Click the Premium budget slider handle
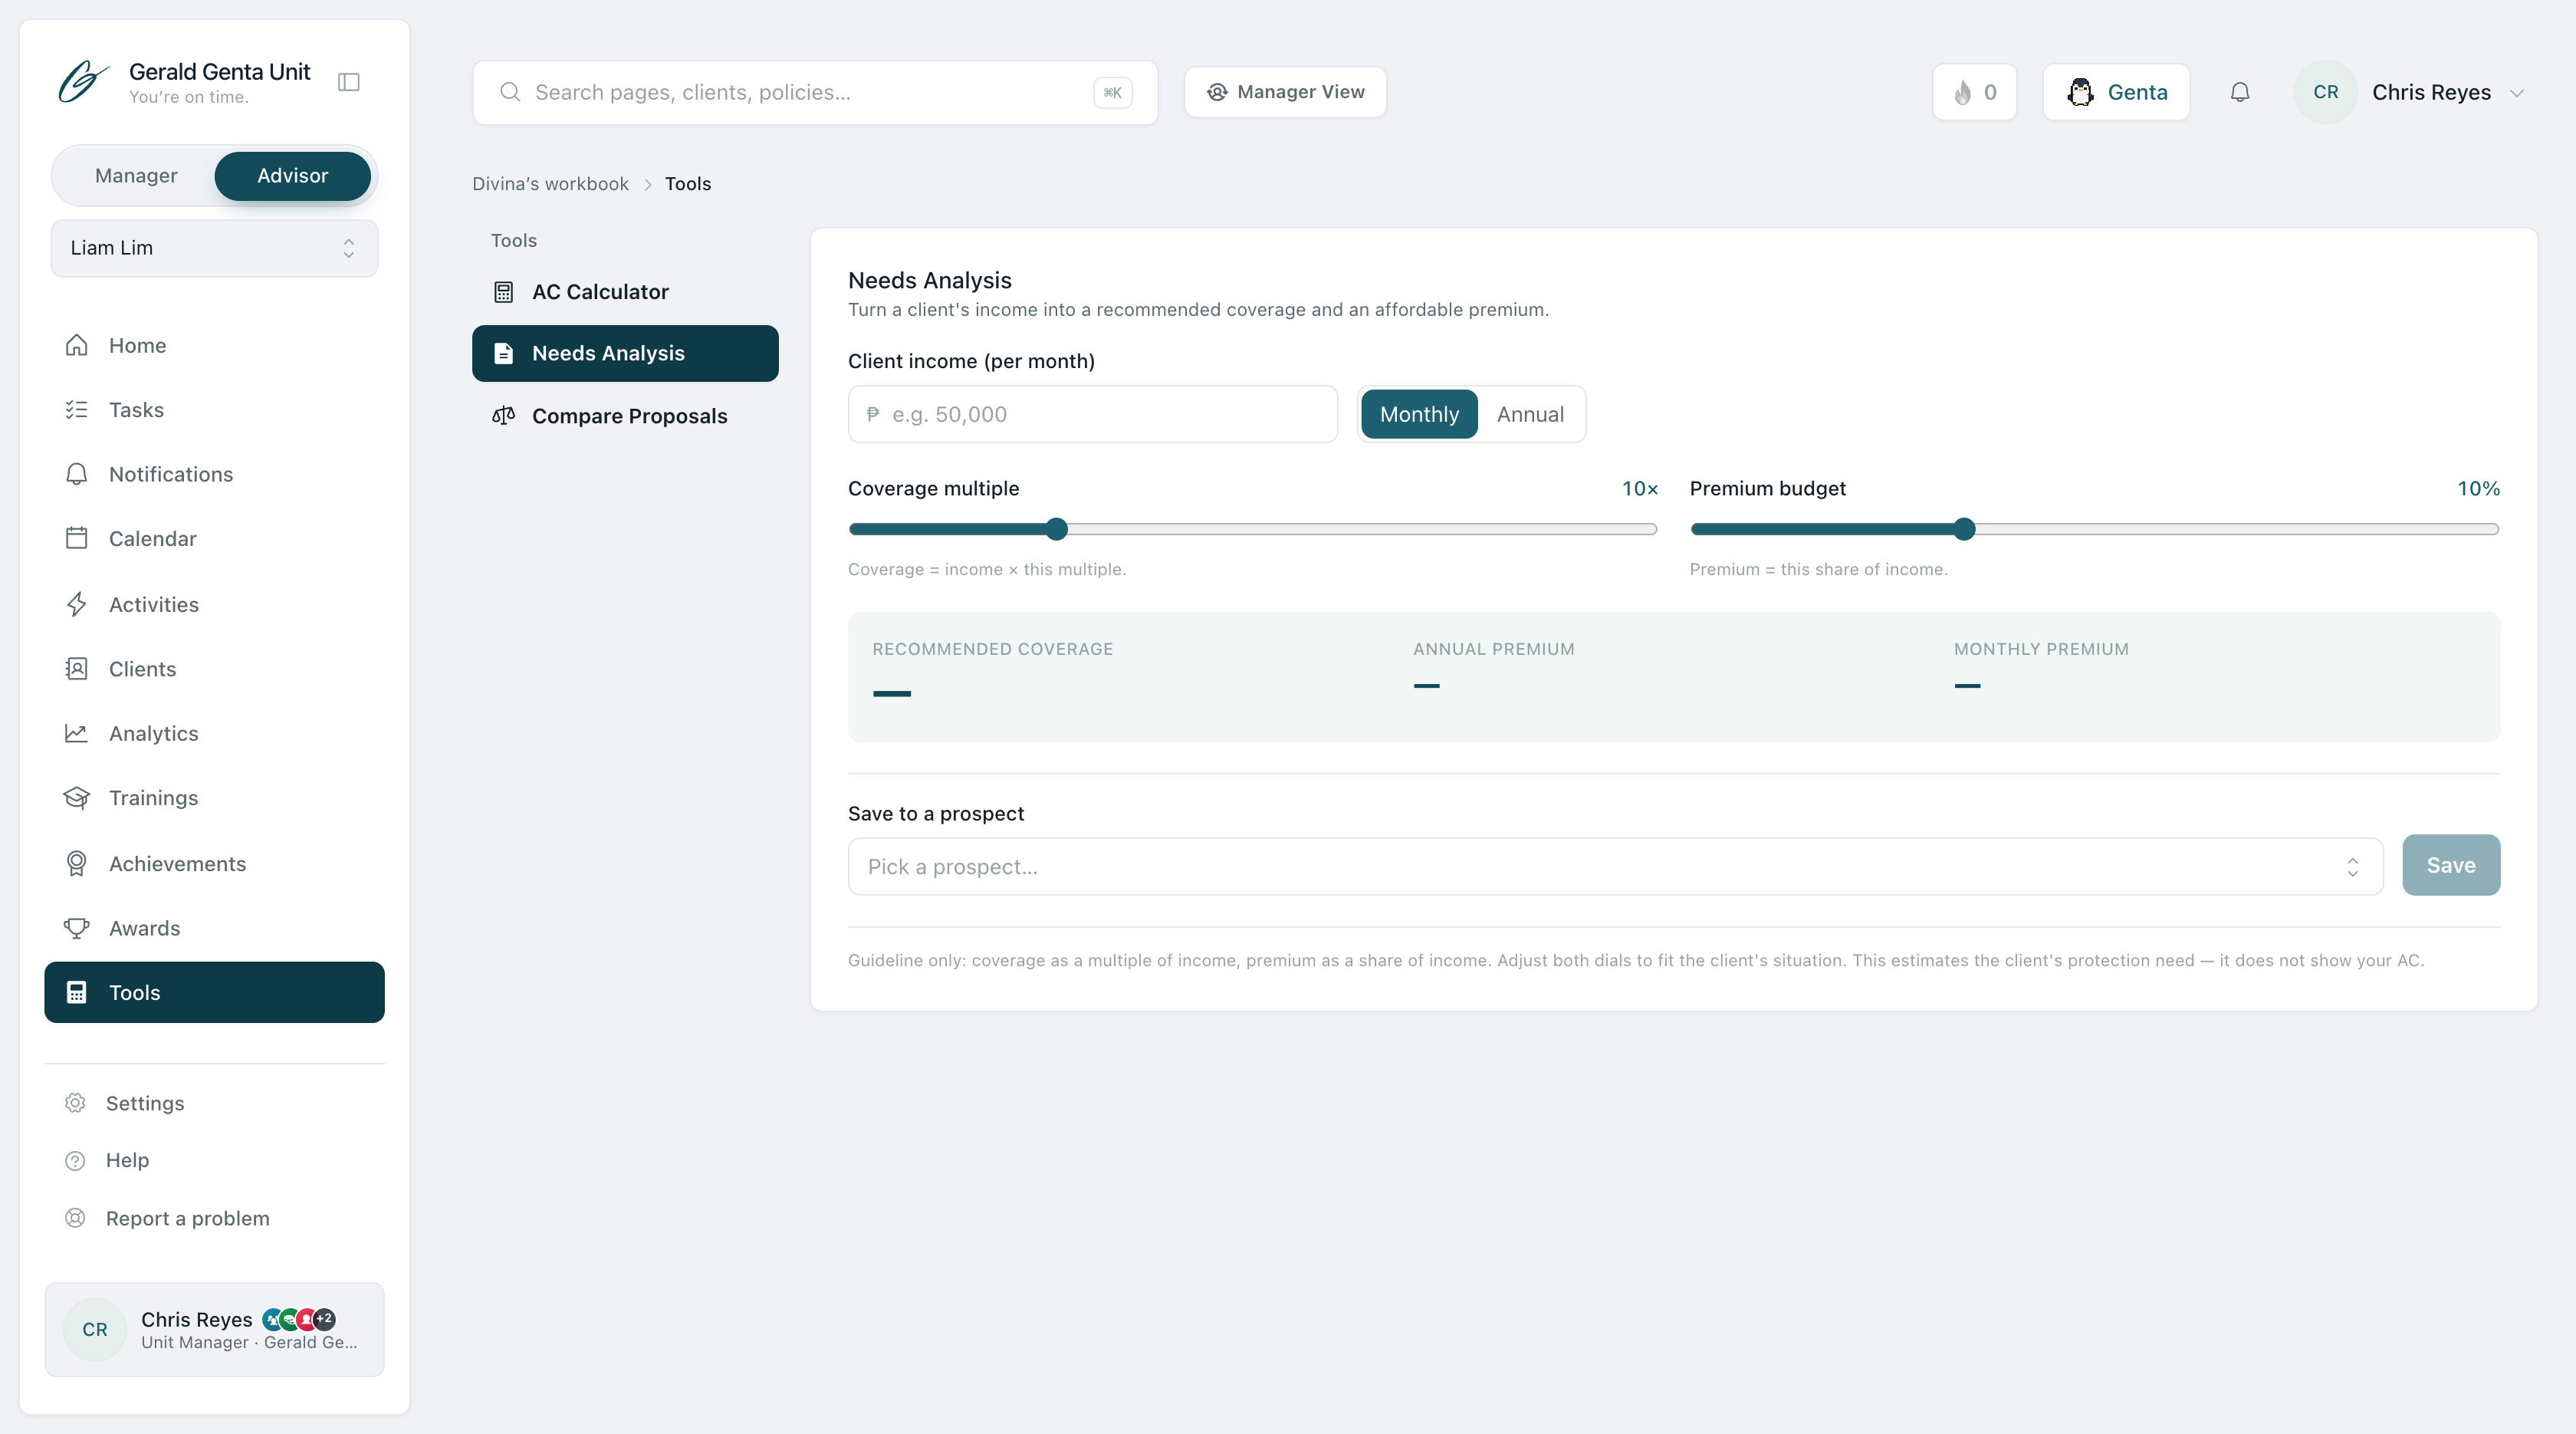 coord(1964,529)
